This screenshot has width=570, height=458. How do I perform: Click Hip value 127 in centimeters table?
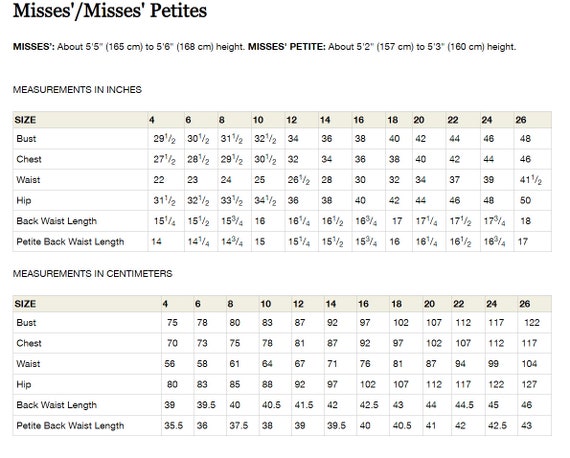(529, 385)
